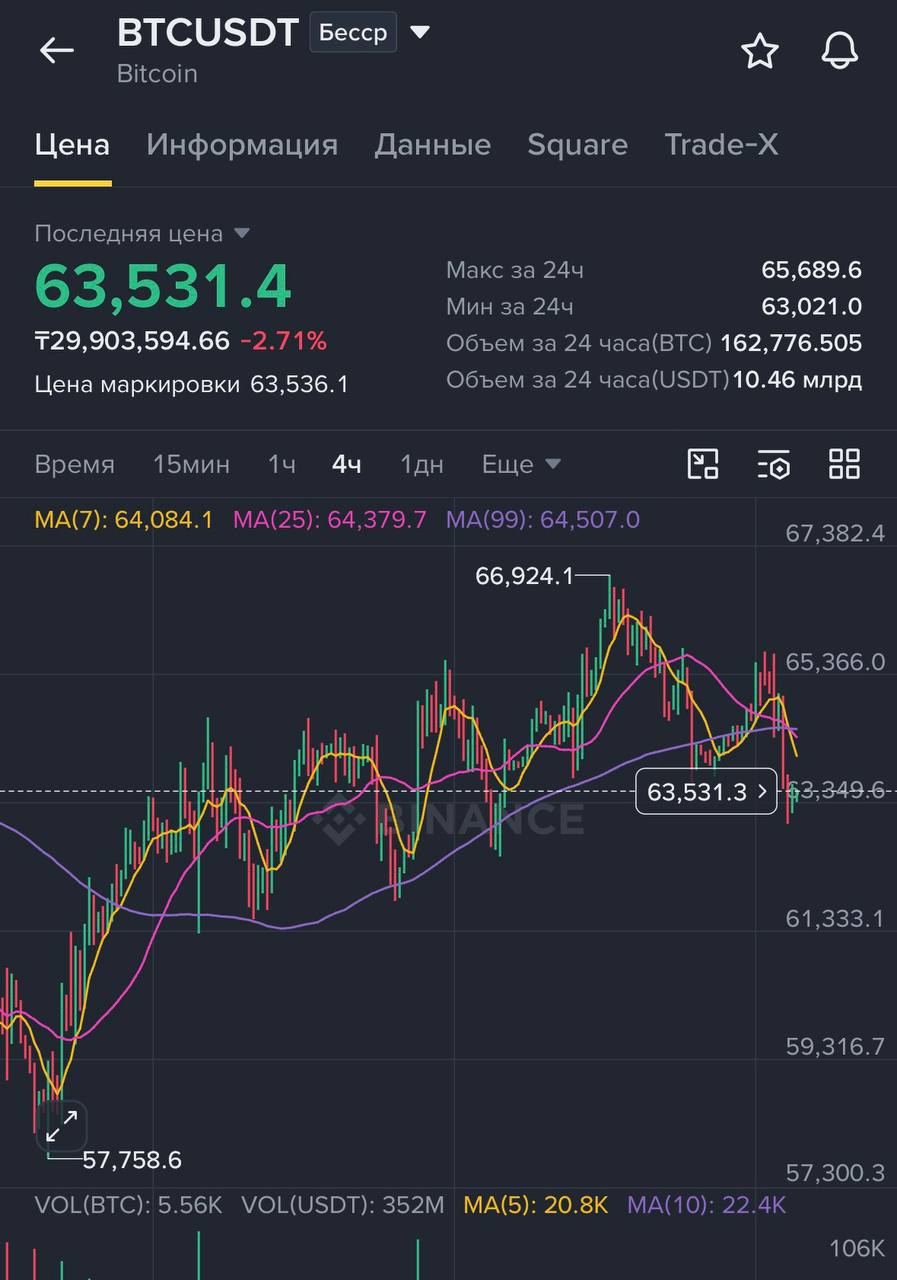Open price alerts bell icon
Image resolution: width=897 pixels, height=1280 pixels.
[x=840, y=51]
